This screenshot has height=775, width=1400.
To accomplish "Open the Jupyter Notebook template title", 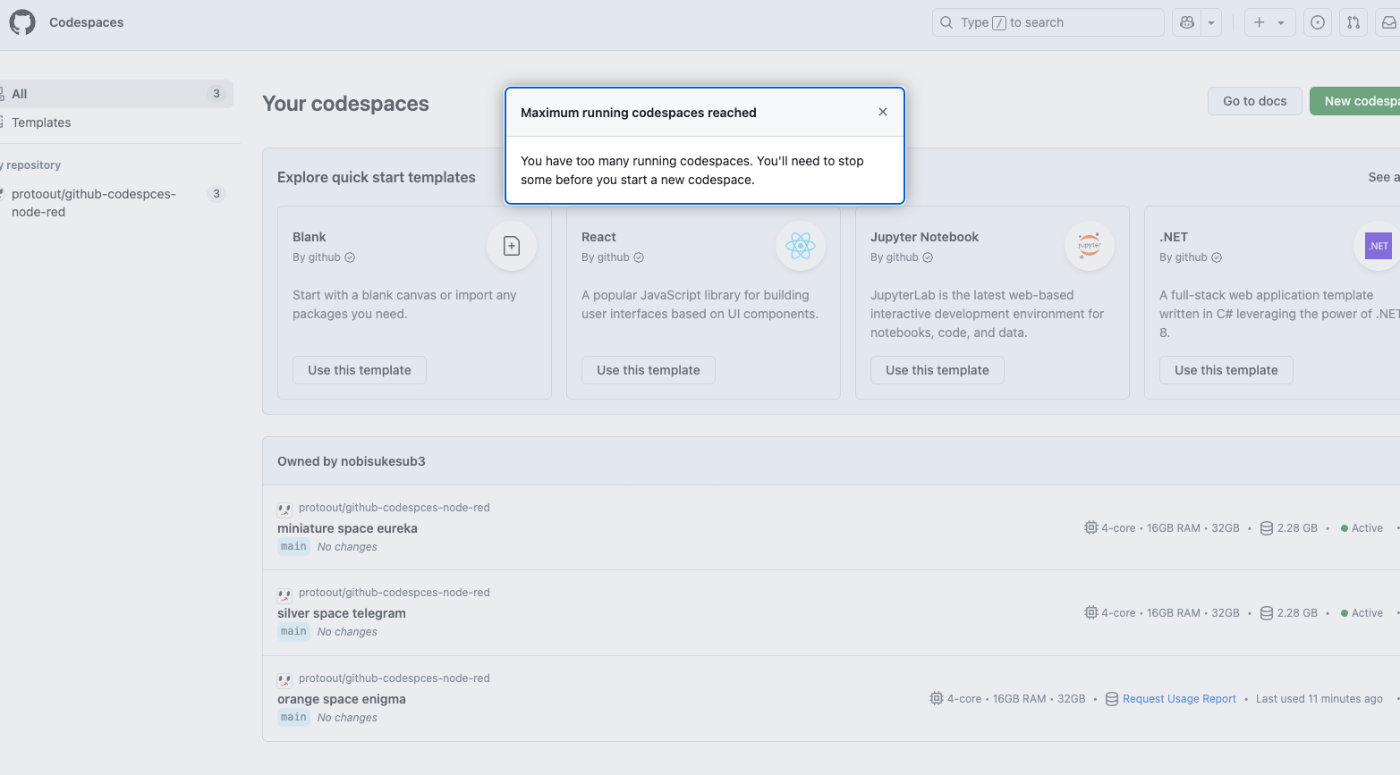I will [x=925, y=237].
